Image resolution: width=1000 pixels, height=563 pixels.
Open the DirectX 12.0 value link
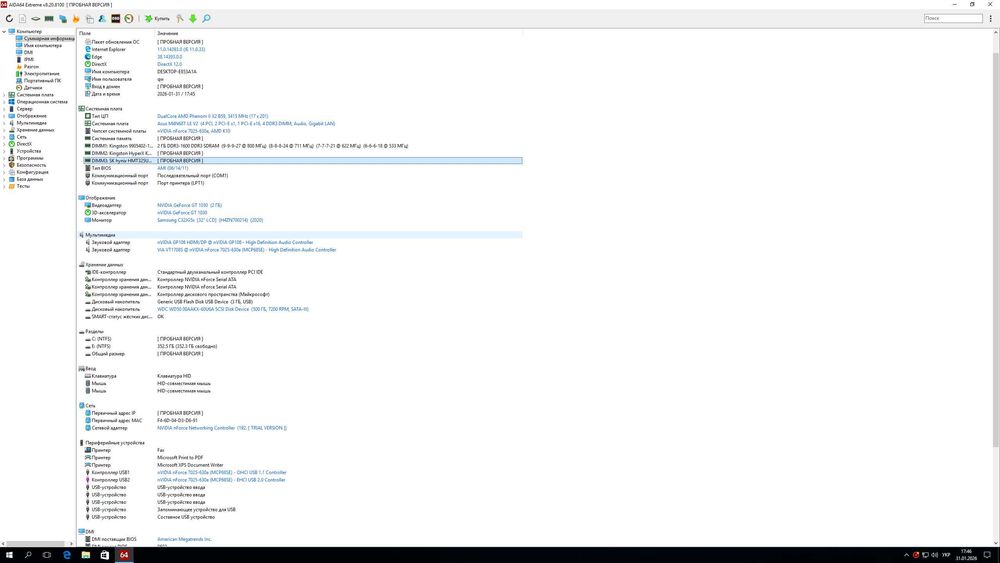170,64
